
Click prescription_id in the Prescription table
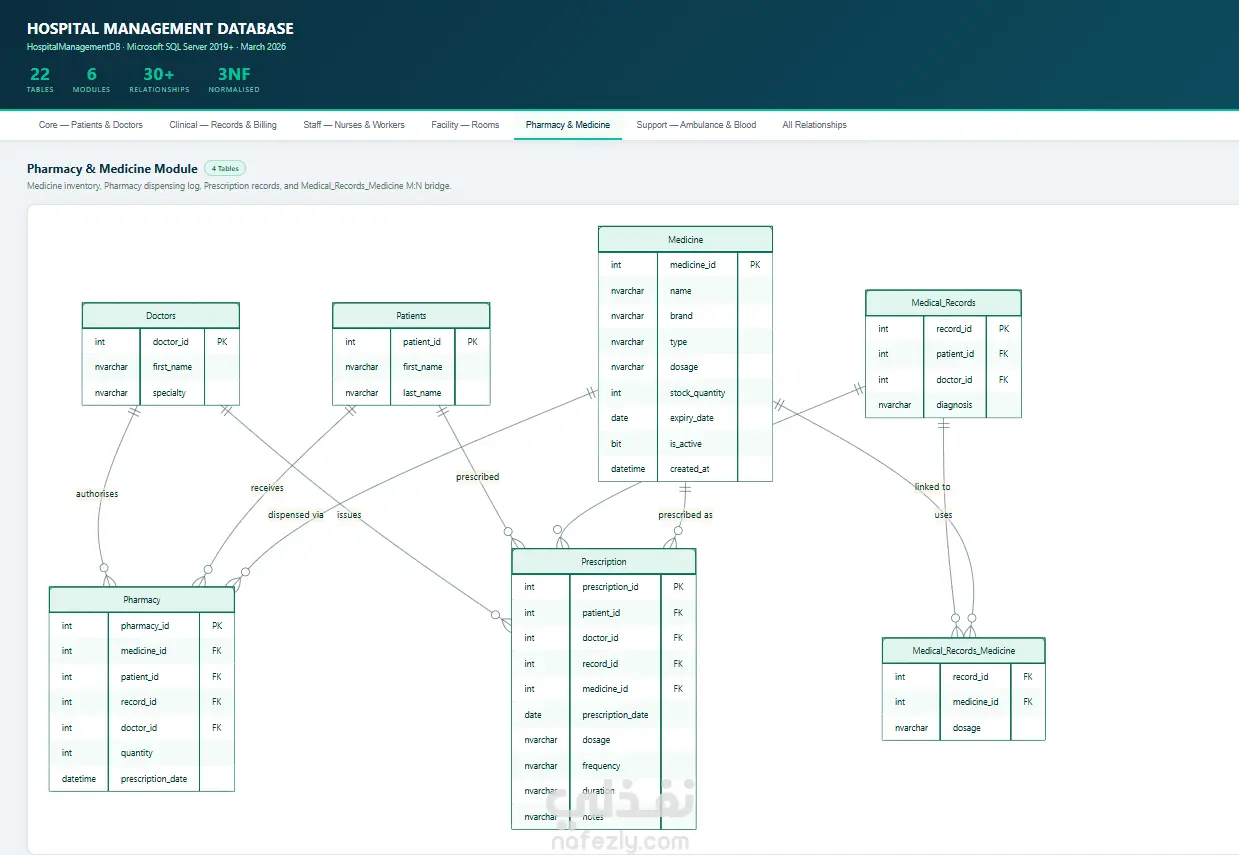coord(610,587)
